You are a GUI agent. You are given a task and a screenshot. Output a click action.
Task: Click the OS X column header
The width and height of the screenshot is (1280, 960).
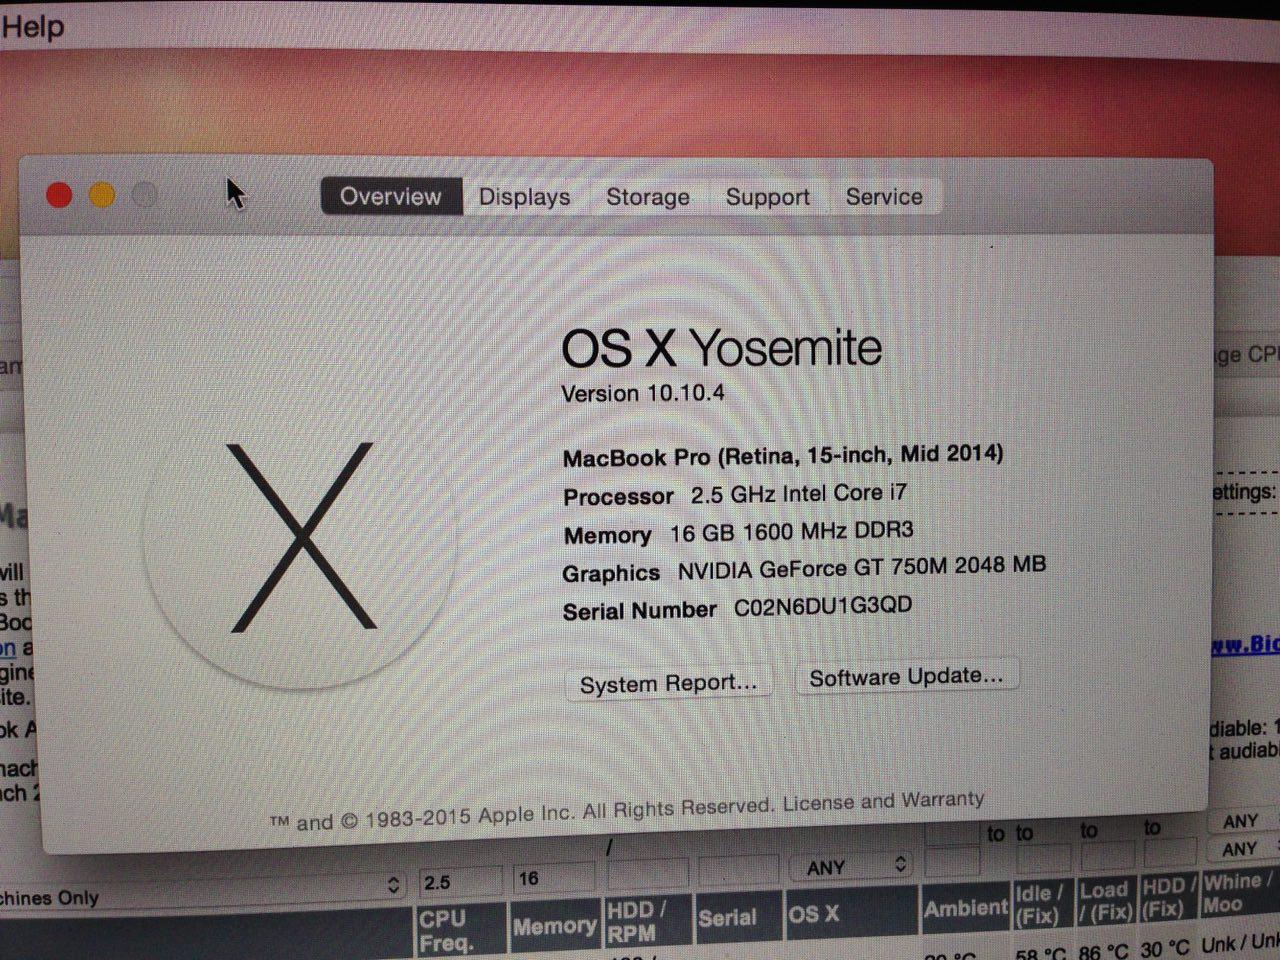pos(850,913)
